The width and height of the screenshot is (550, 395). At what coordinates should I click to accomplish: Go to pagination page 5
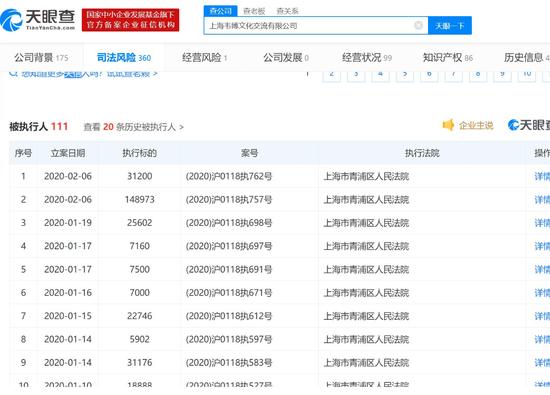[405, 75]
